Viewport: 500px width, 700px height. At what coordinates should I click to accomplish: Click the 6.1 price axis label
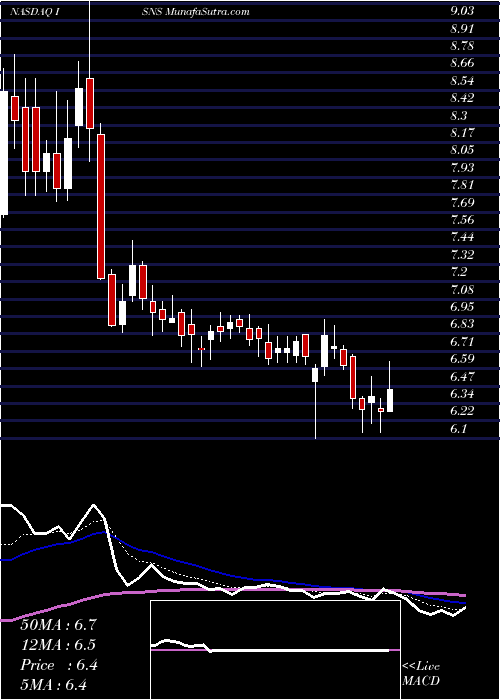[459, 429]
